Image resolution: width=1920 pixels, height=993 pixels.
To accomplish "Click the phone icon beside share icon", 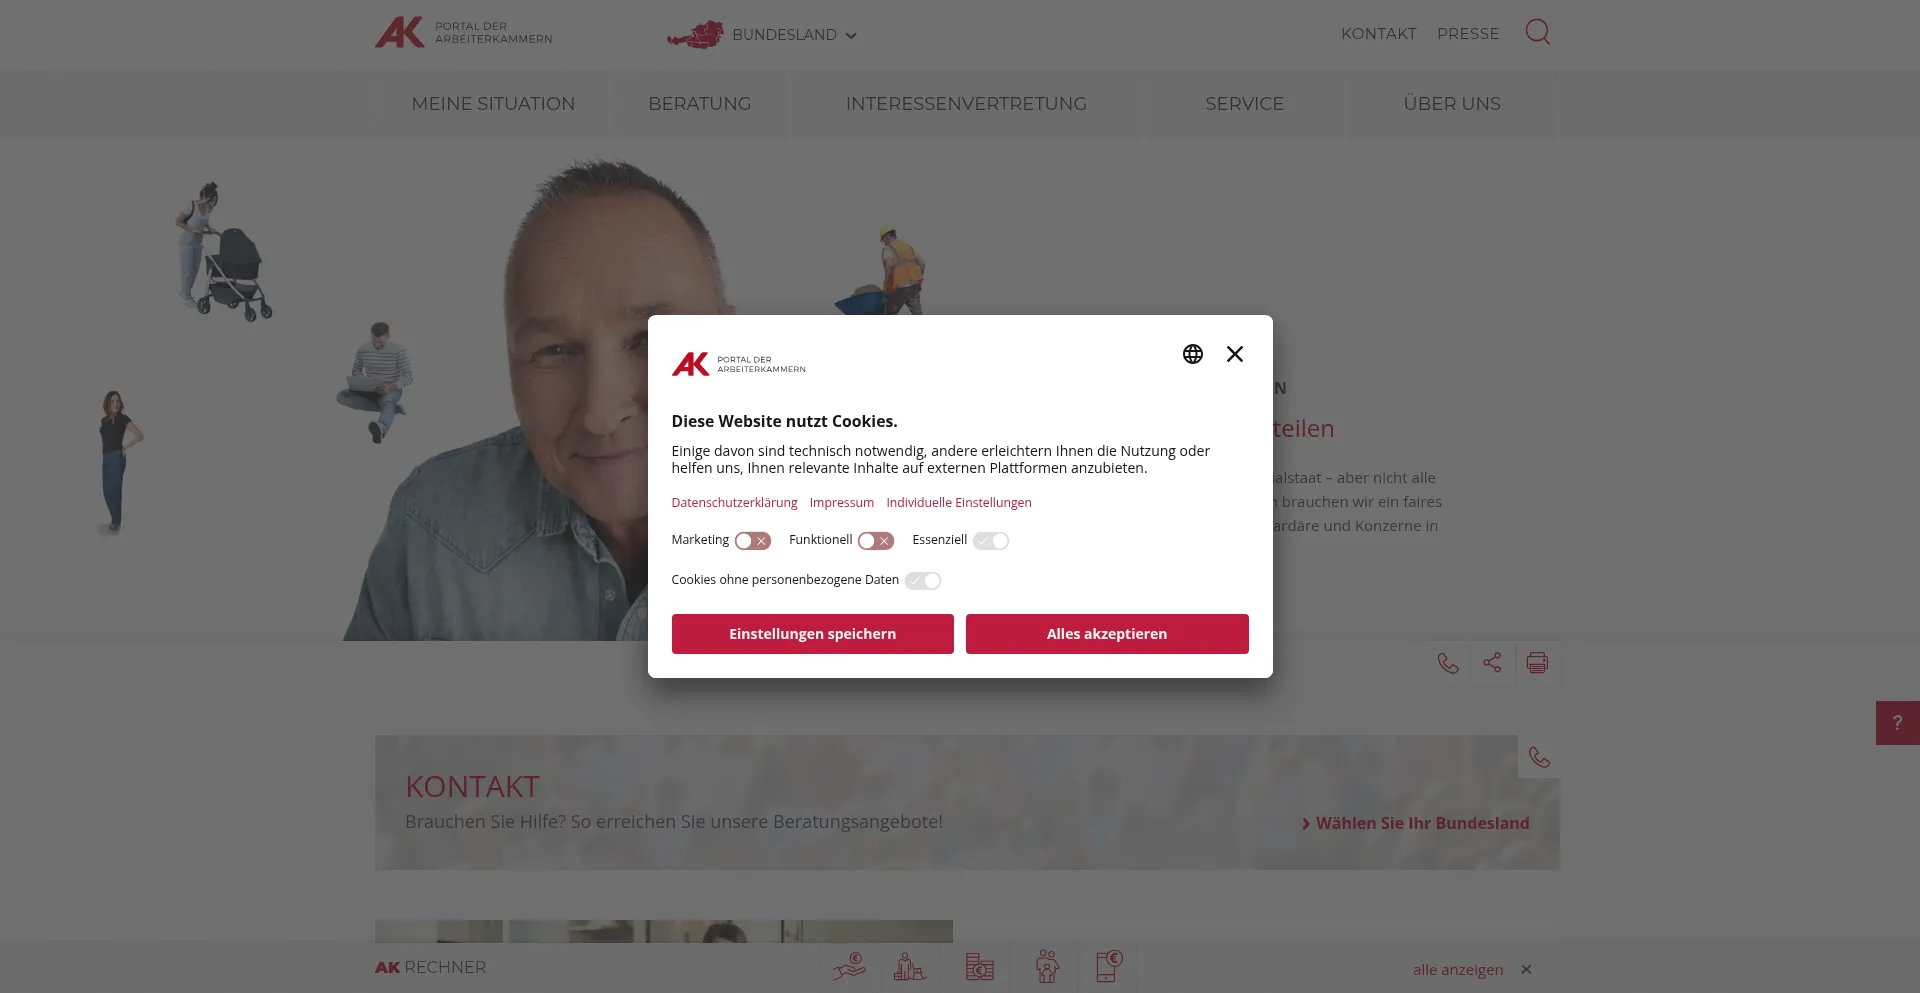I will [x=1447, y=663].
